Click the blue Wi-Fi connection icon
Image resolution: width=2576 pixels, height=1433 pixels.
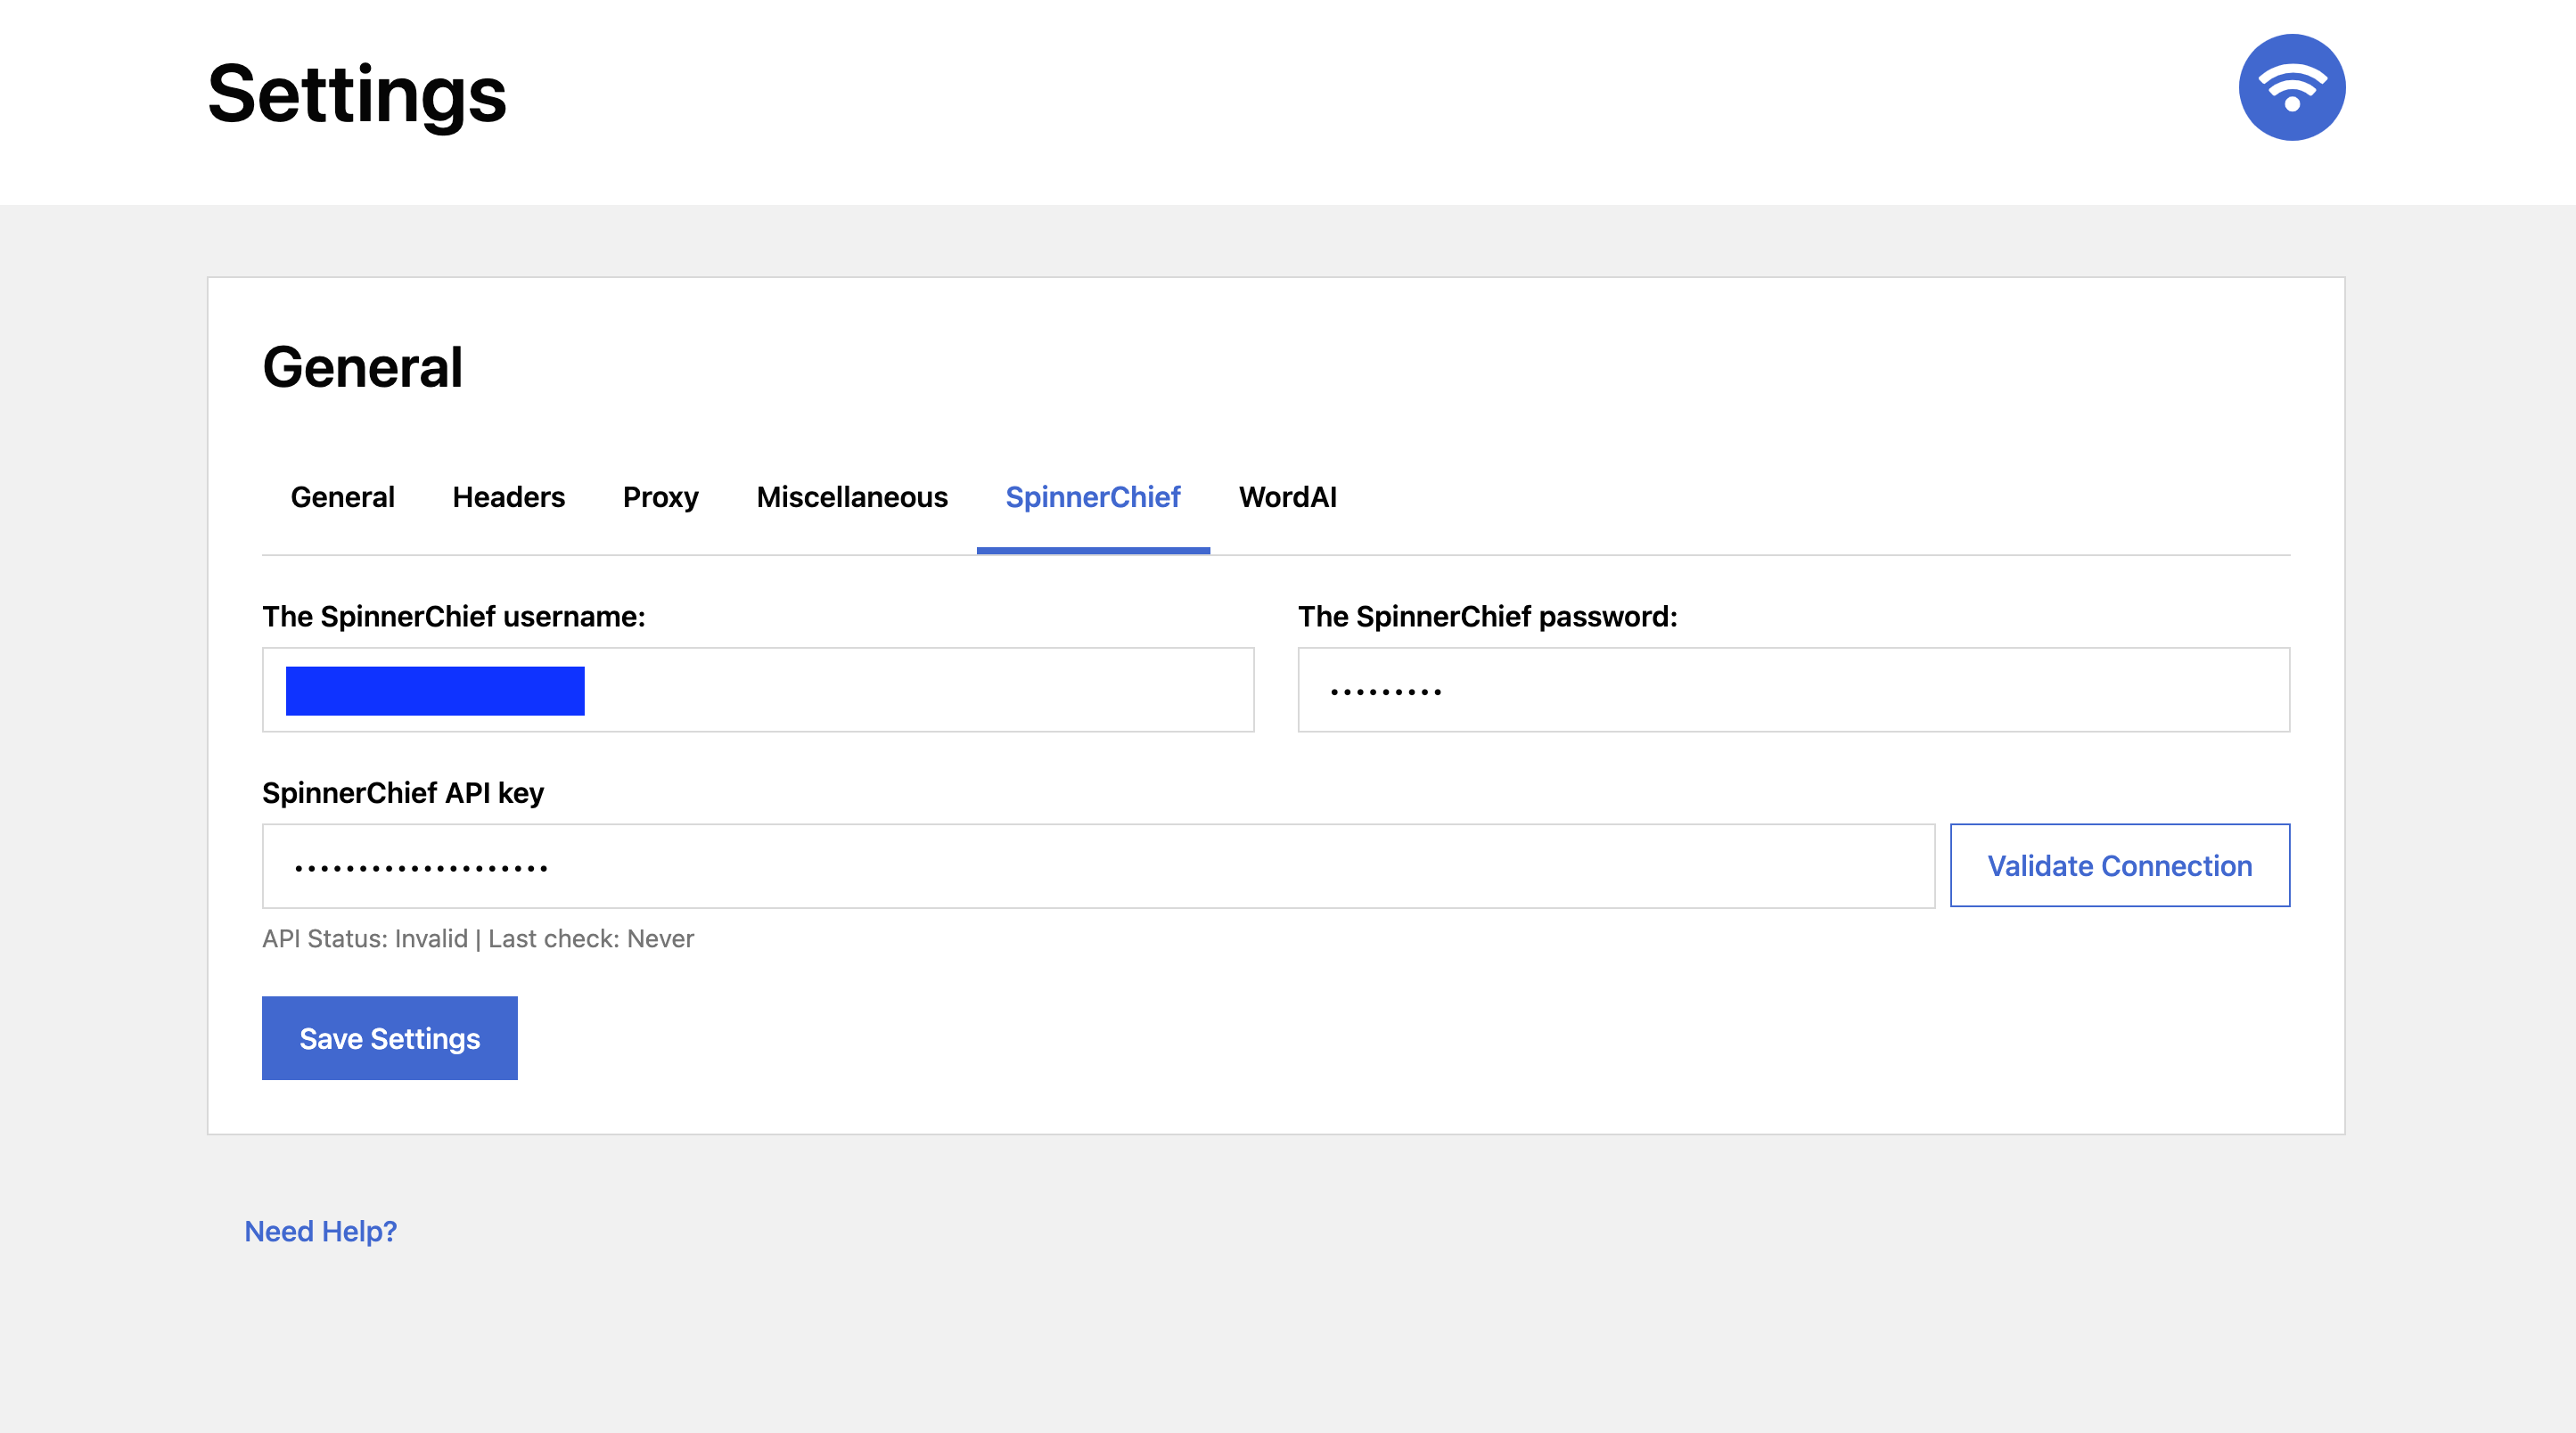pos(2291,88)
